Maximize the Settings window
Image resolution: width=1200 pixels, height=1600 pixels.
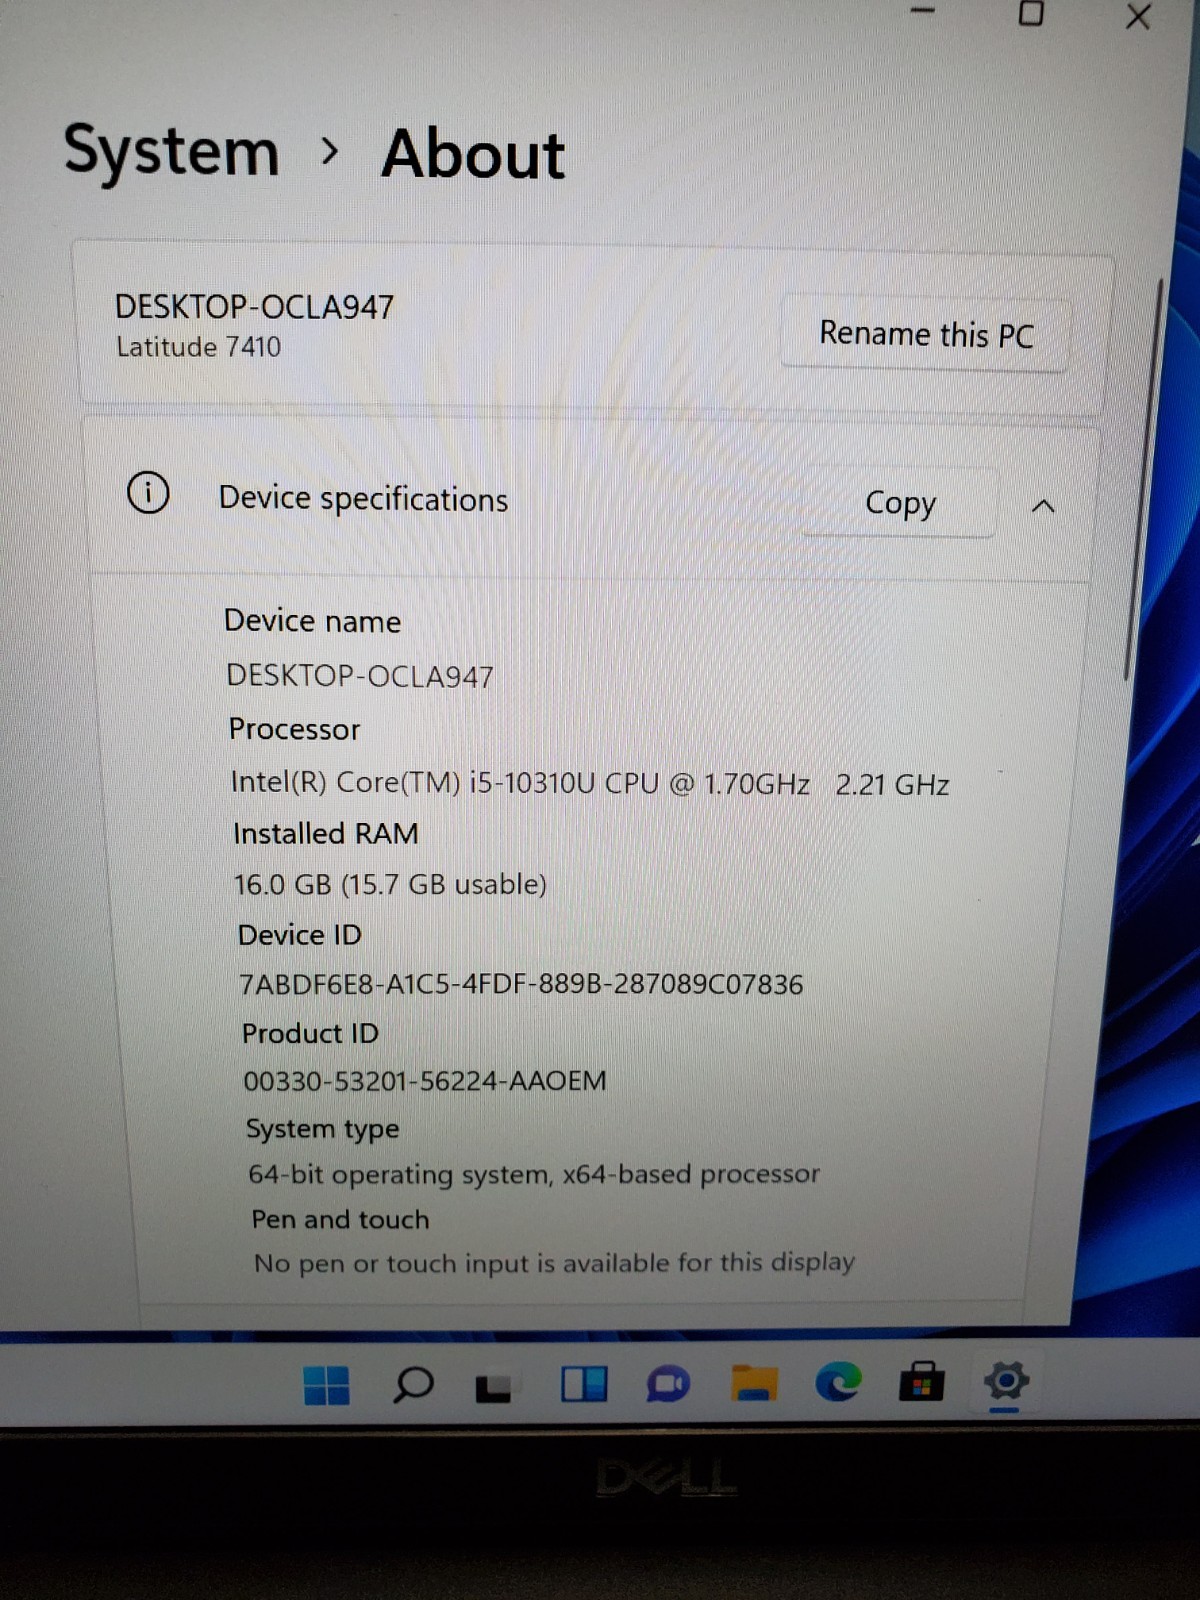[x=1031, y=13]
